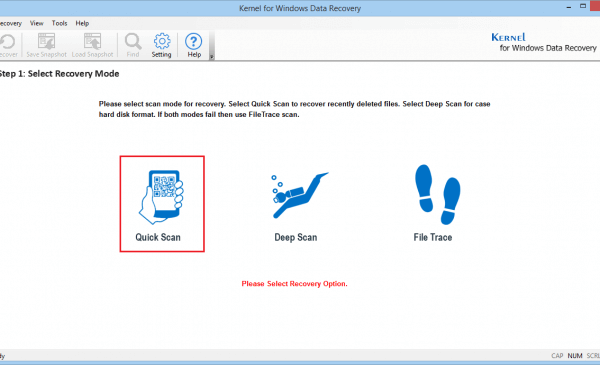Click the Deep Scan label text
600x365 pixels.
coord(296,237)
